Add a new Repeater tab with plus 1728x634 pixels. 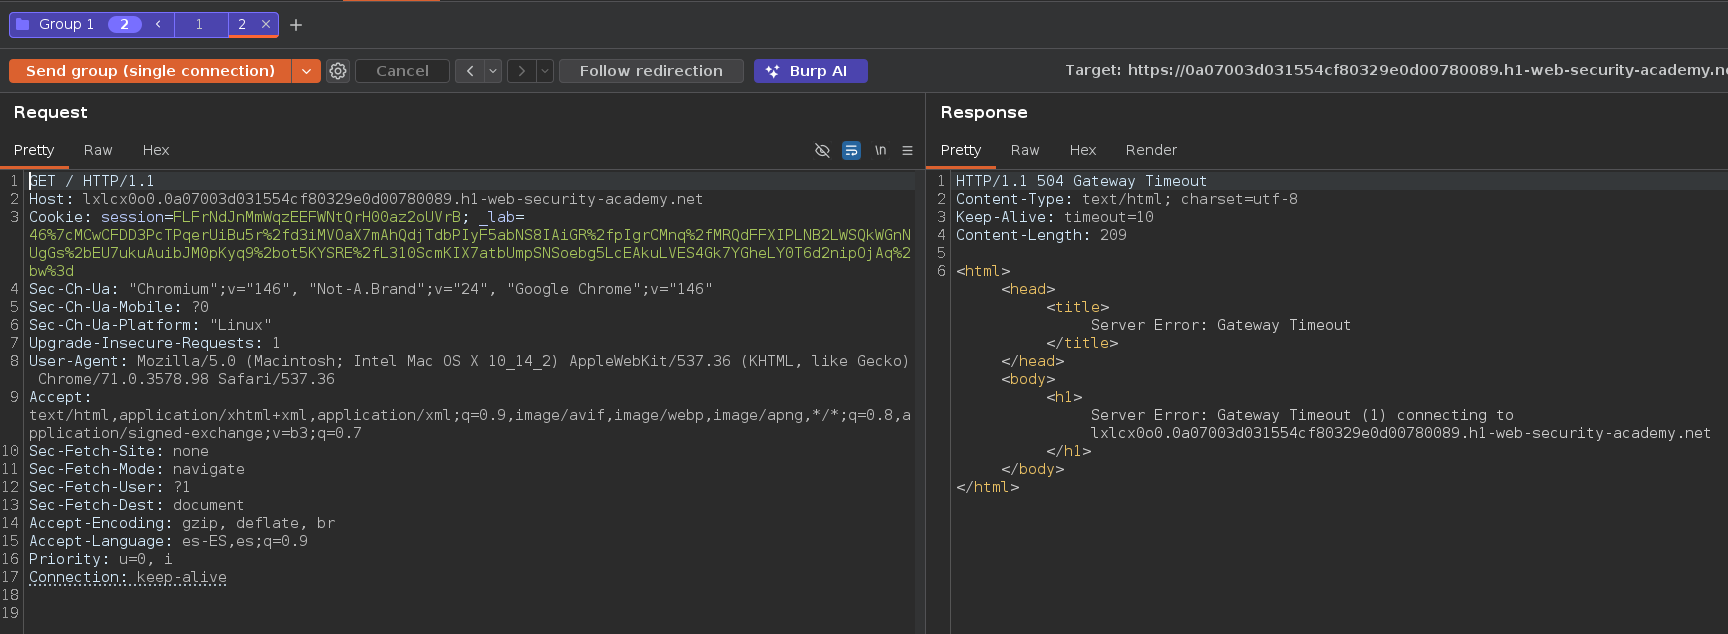(x=296, y=25)
